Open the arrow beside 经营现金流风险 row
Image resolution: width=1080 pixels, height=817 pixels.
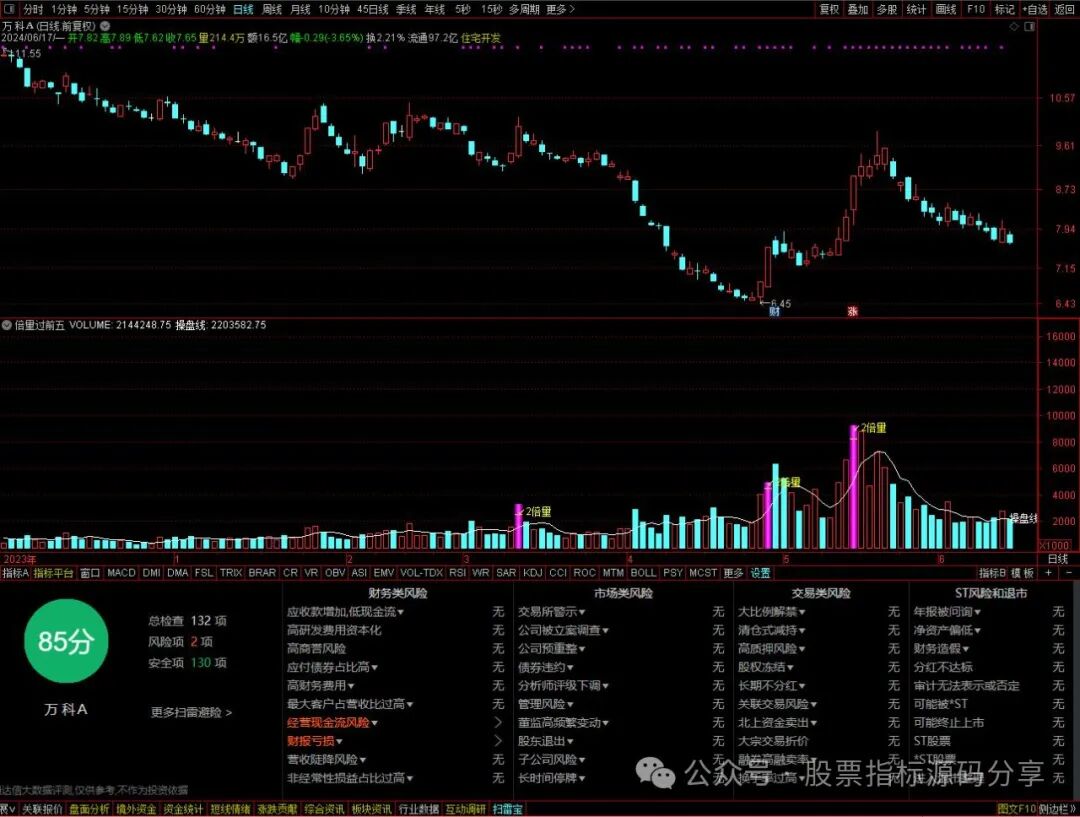point(498,723)
